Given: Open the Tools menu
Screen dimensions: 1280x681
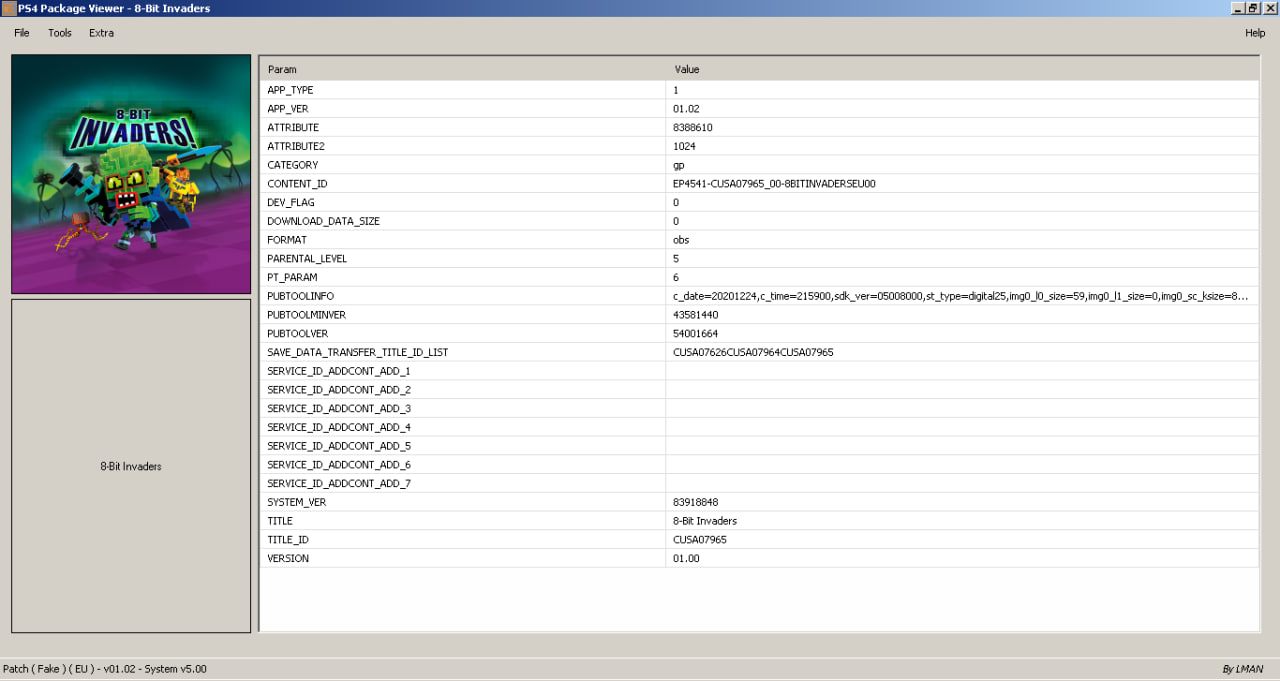Looking at the screenshot, I should pos(60,33).
